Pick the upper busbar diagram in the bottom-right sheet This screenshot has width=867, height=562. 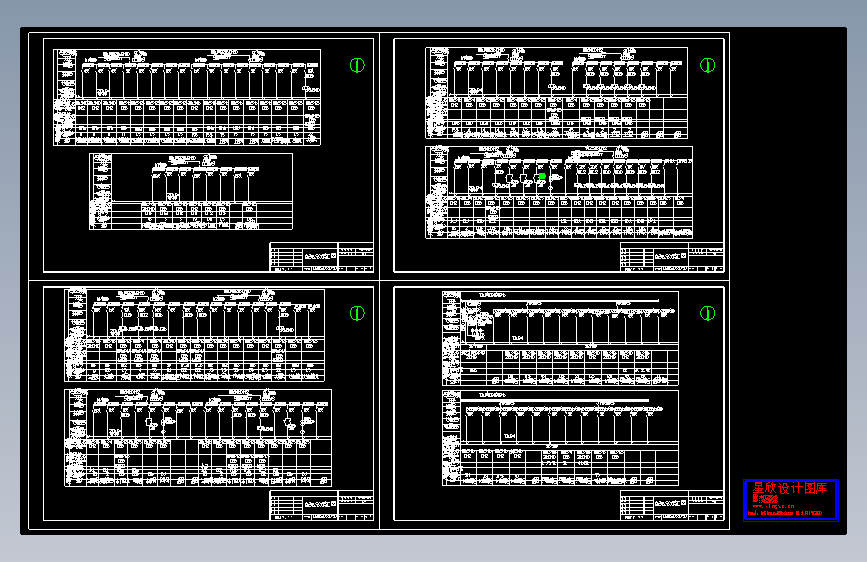[560, 339]
